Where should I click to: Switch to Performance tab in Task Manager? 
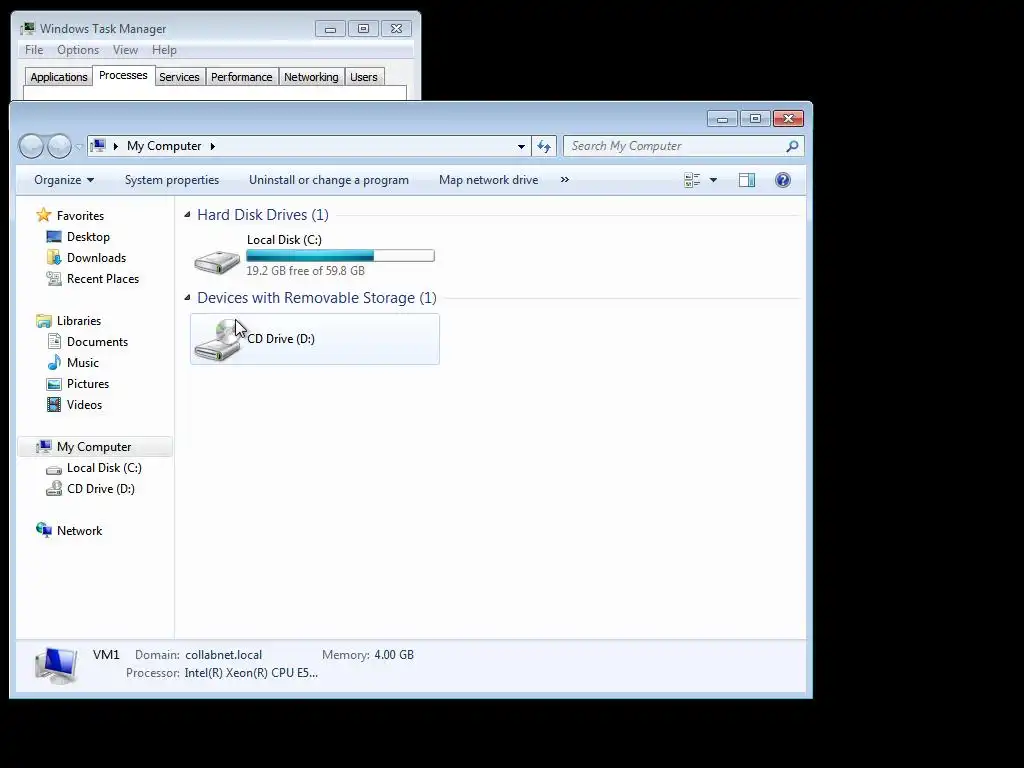(242, 77)
